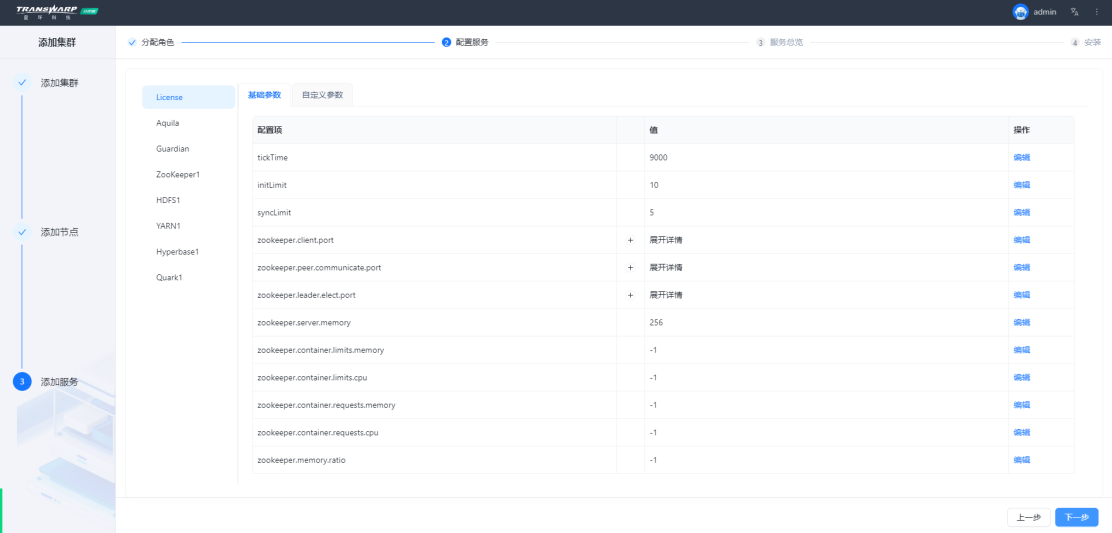
Task: Click the 添加节点 step label
Action: (x=60, y=232)
